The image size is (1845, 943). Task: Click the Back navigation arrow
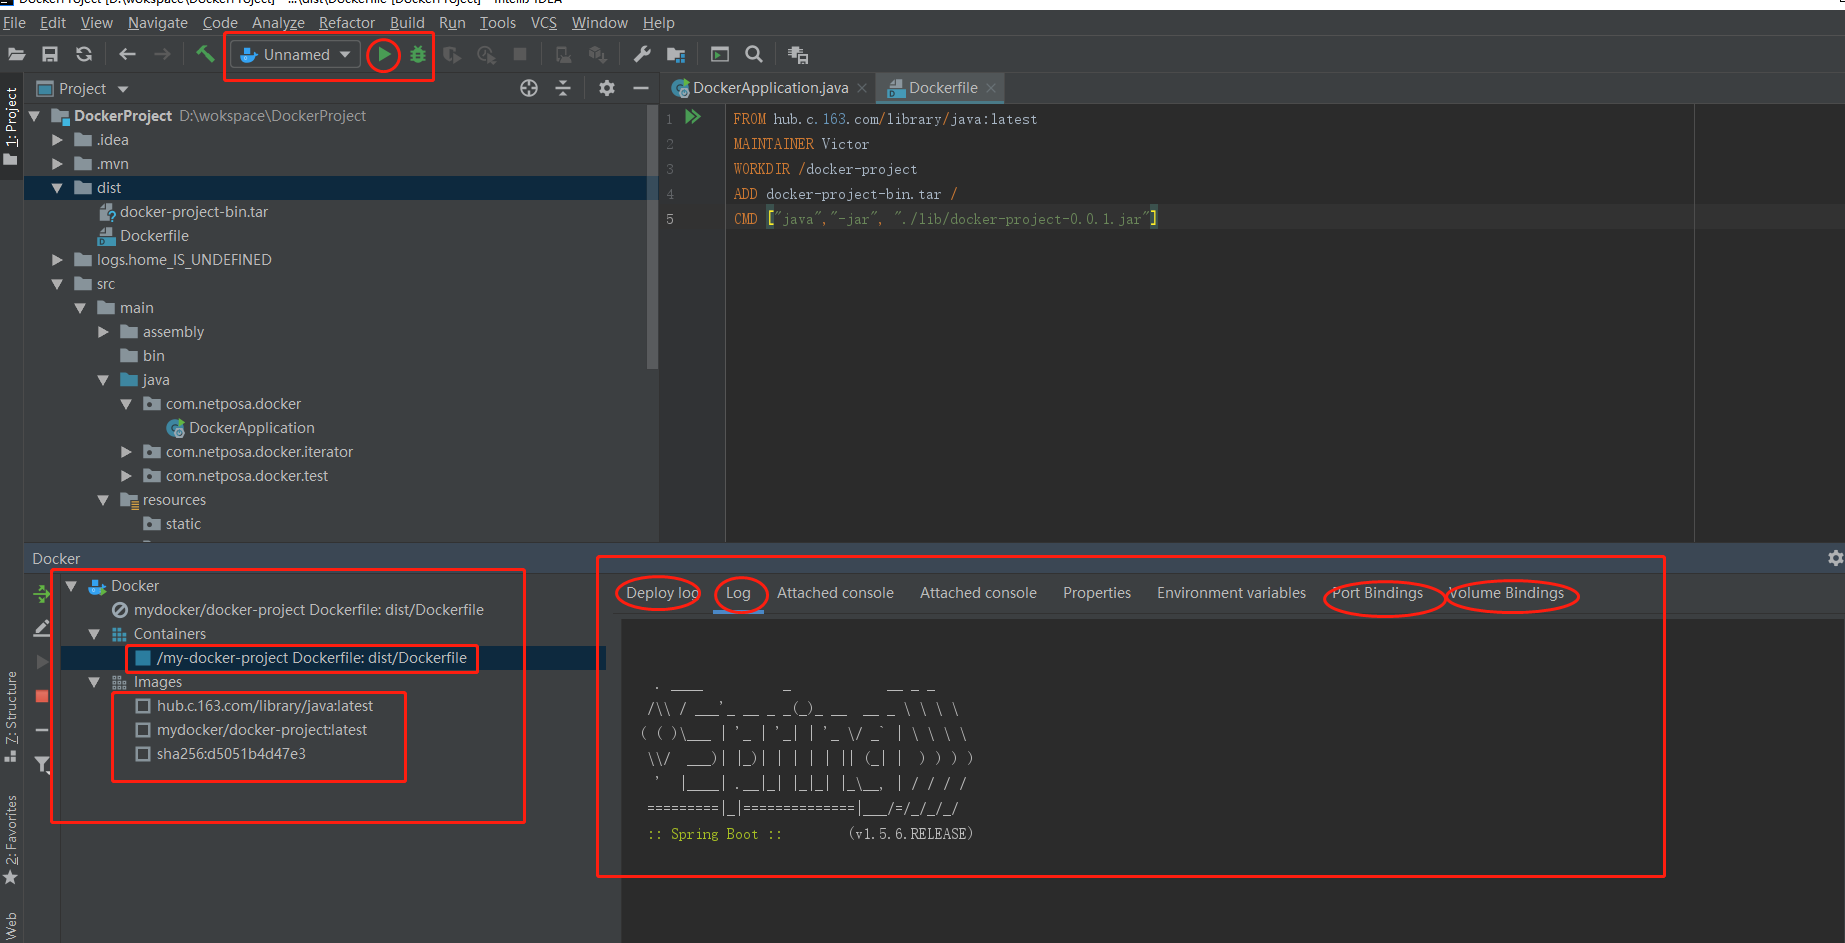pos(127,54)
